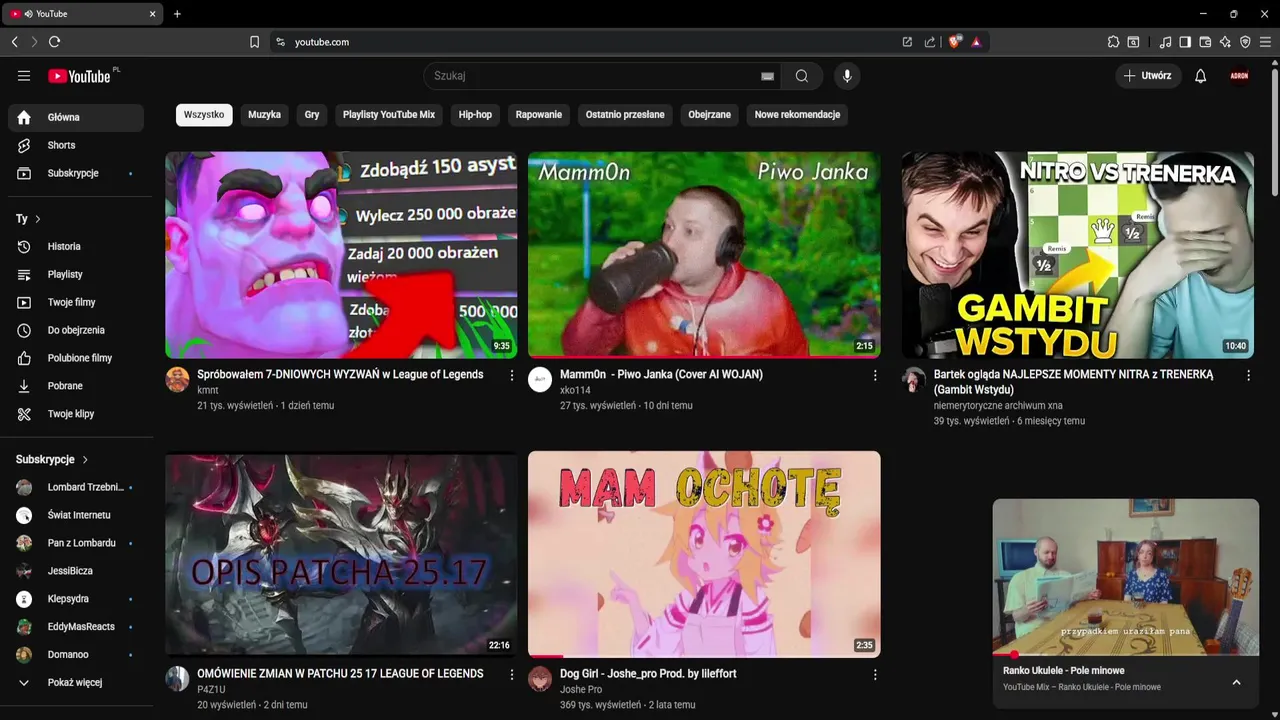This screenshot has height=720, width=1280.
Task: Open niemerytoryczne archiwum xna channel link
Action: (x=998, y=405)
